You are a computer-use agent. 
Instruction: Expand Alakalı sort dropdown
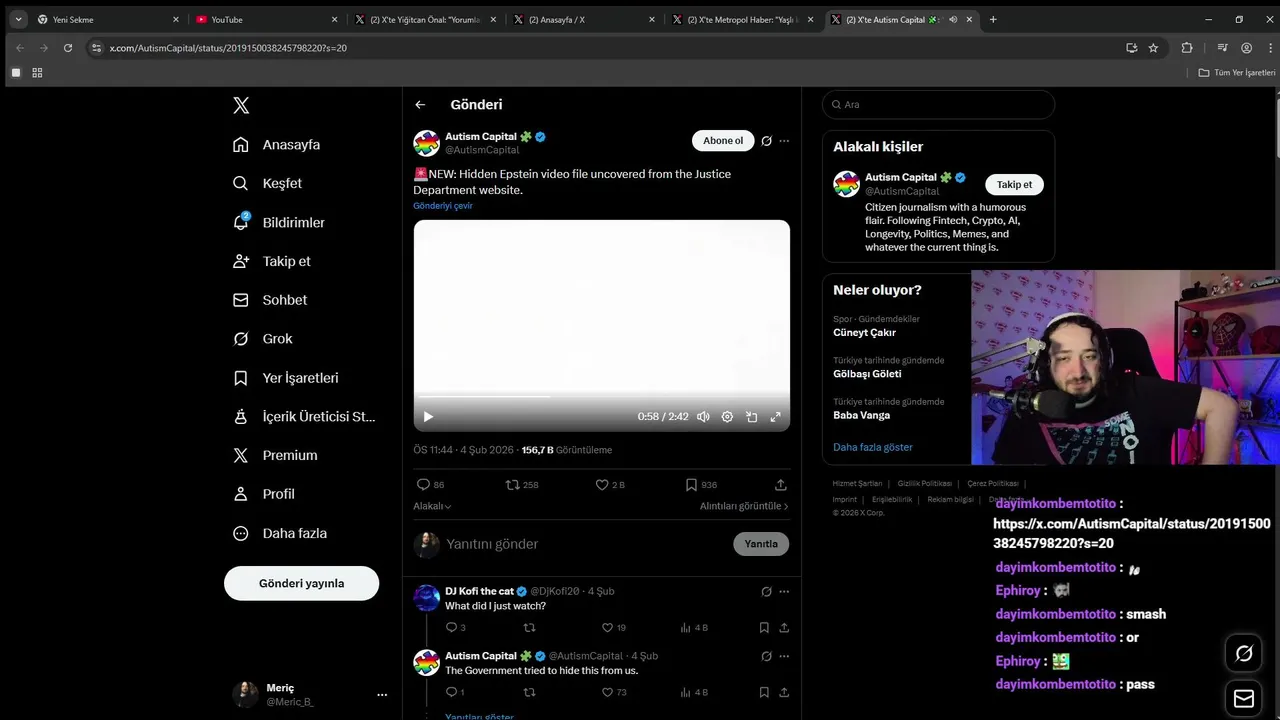pyautogui.click(x=432, y=506)
